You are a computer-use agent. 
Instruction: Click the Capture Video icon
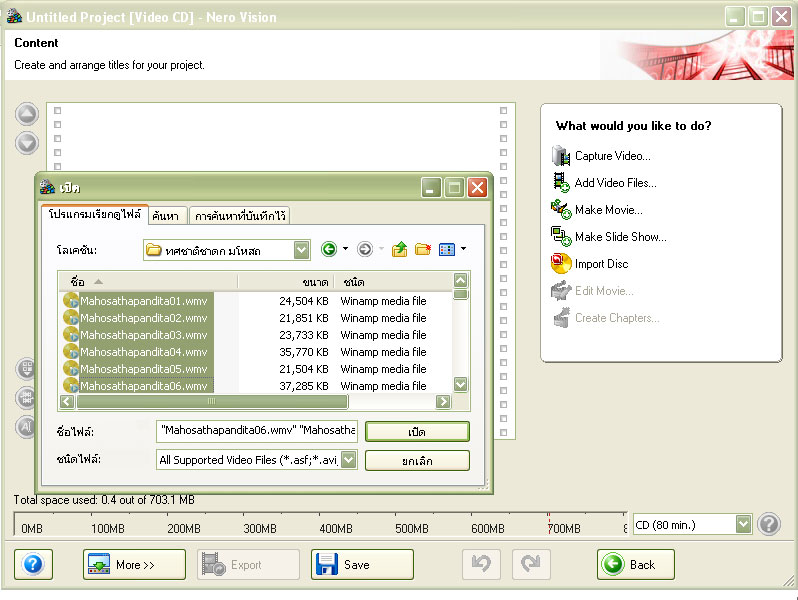(x=561, y=156)
